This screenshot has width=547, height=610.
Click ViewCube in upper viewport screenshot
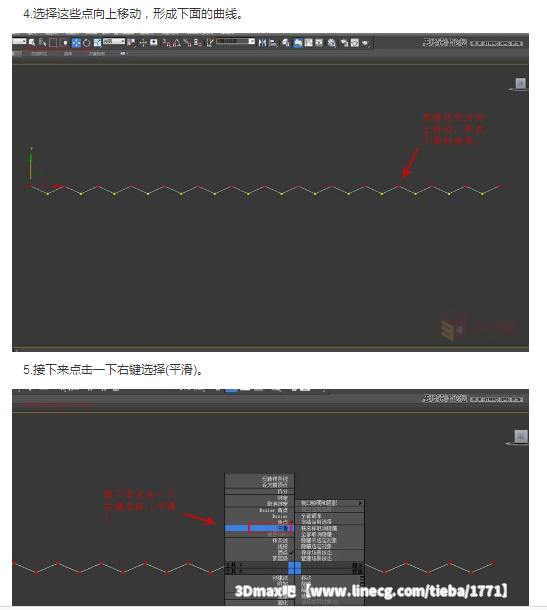click(x=520, y=84)
